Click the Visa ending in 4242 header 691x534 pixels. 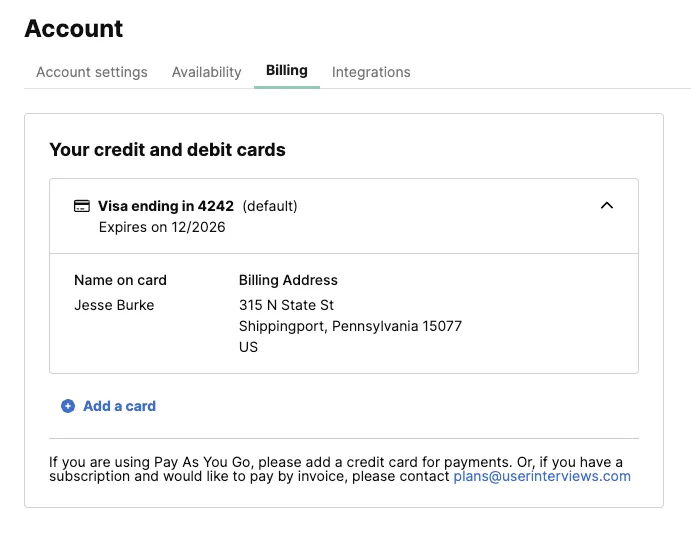(x=166, y=206)
